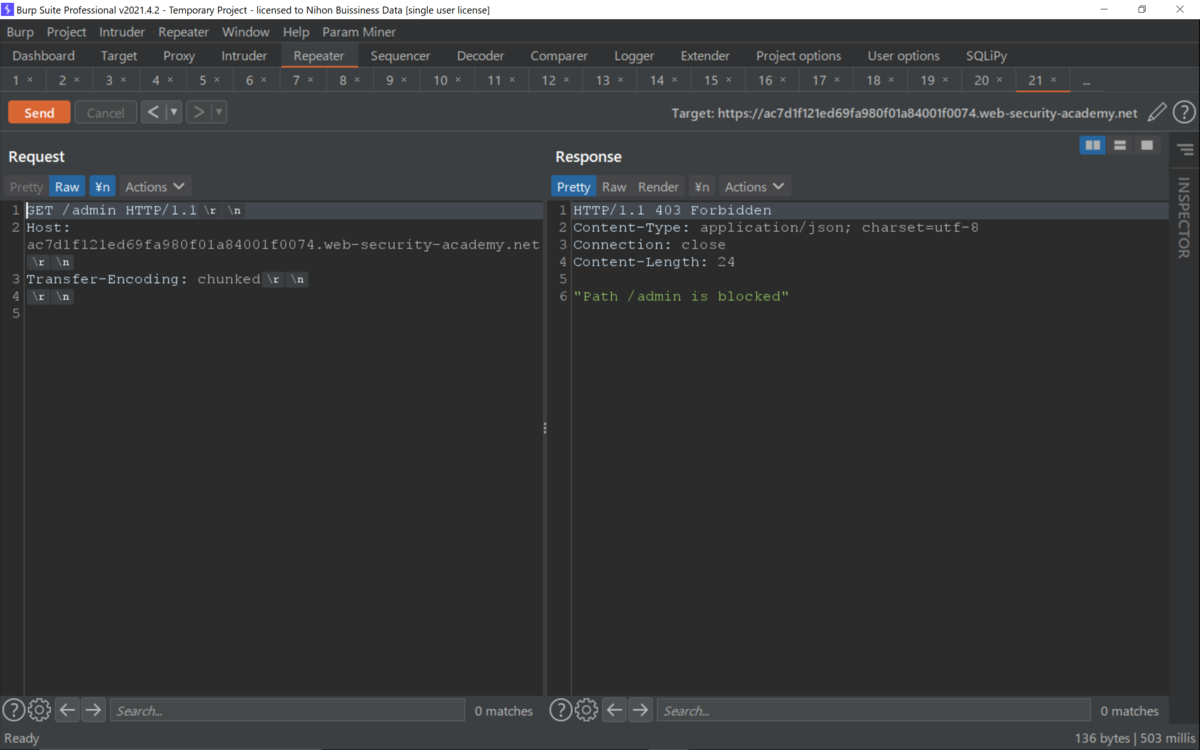Open response search help icon
Image resolution: width=1200 pixels, height=750 pixels.
[561, 710]
